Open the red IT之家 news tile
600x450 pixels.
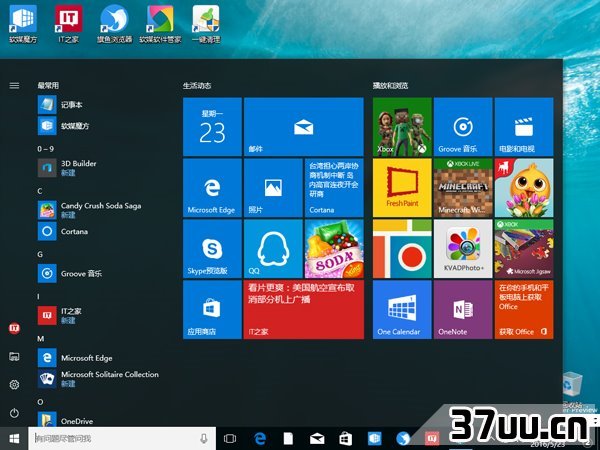304,310
